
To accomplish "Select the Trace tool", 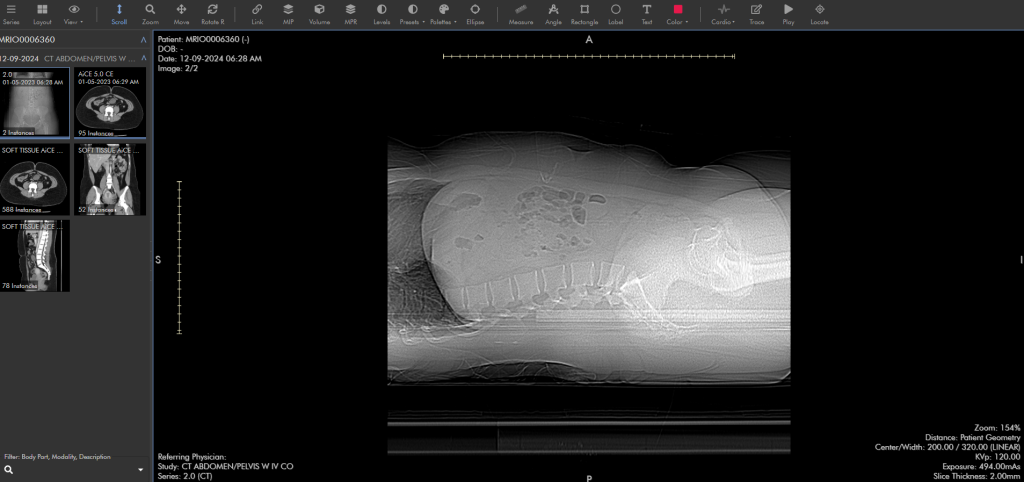I will coord(756,14).
